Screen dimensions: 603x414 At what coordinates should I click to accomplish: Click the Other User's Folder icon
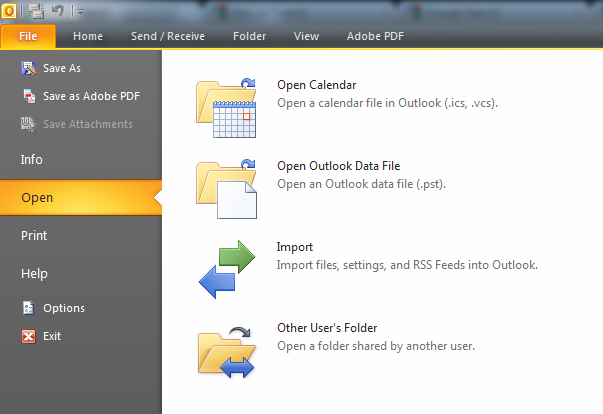pyautogui.click(x=226, y=351)
